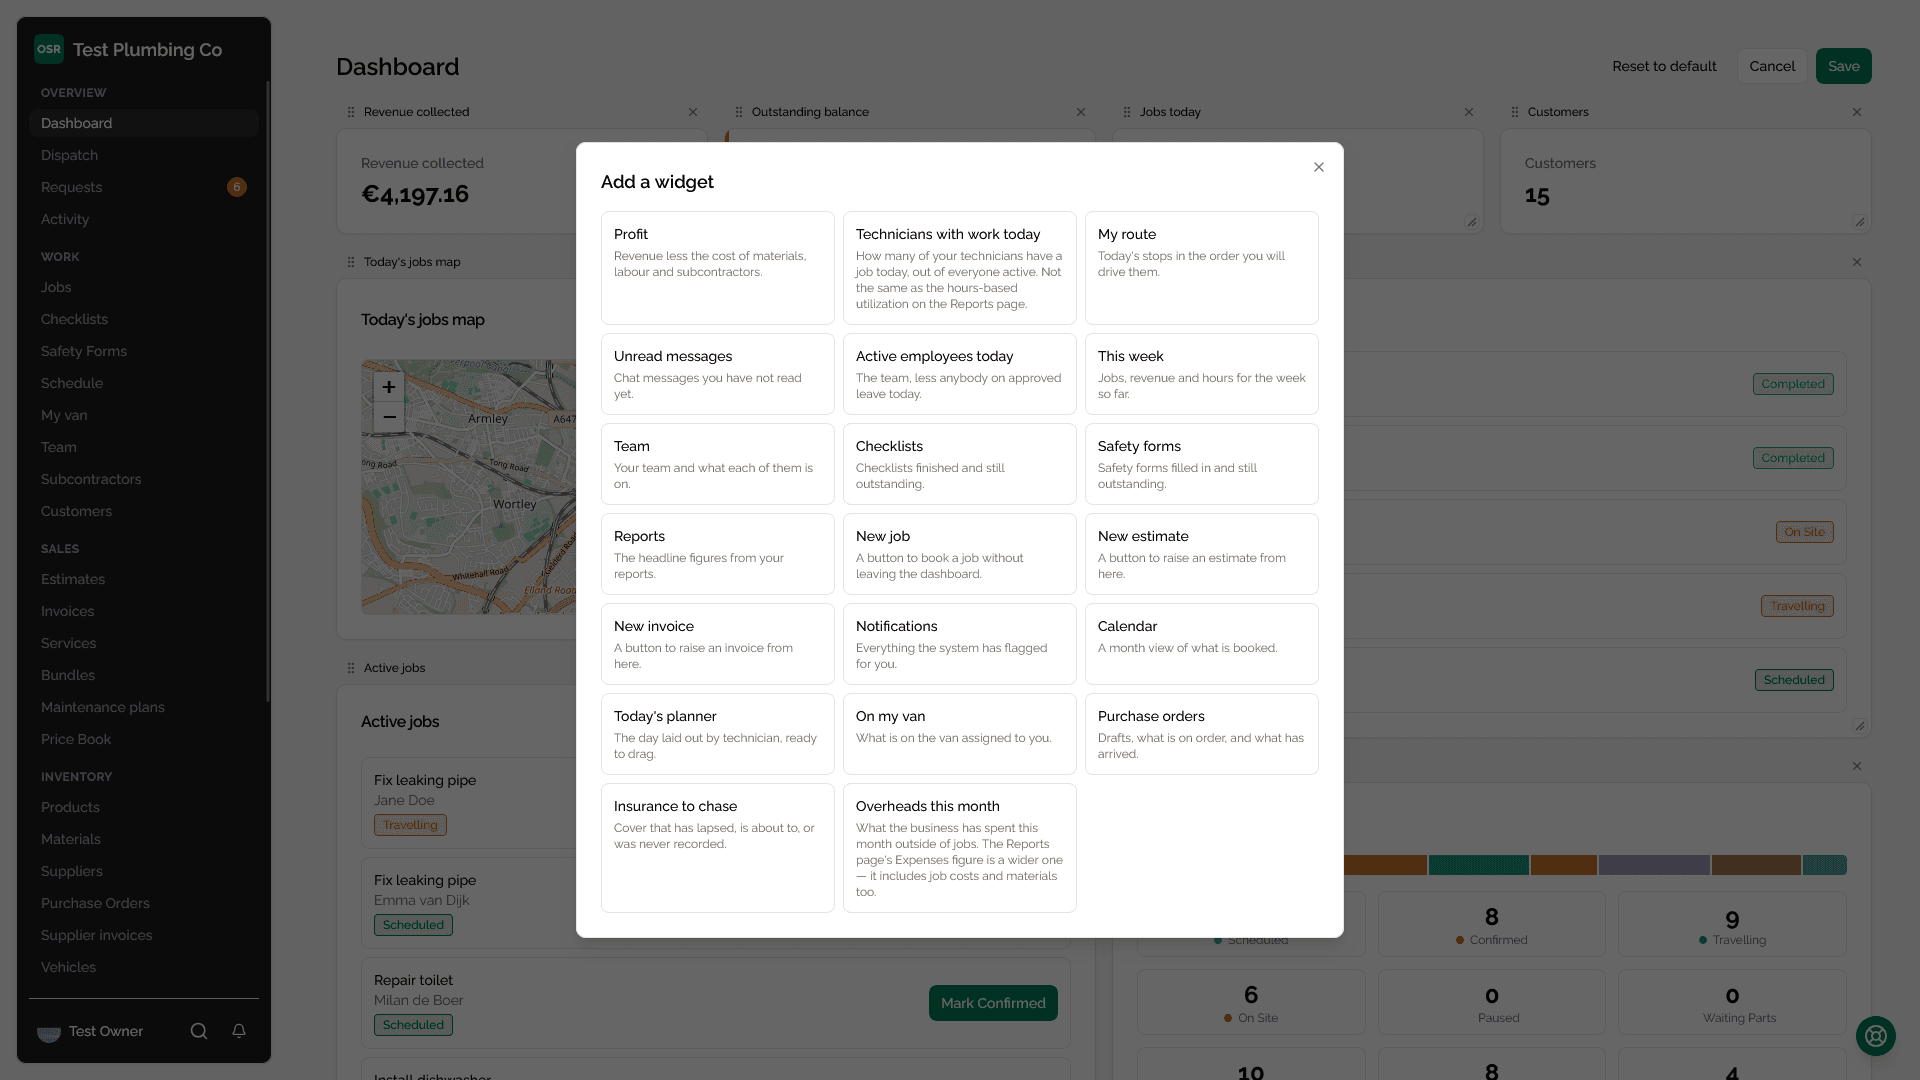Click the Confirmed count tile showing 8
The height and width of the screenshot is (1080, 1920).
coord(1491,925)
